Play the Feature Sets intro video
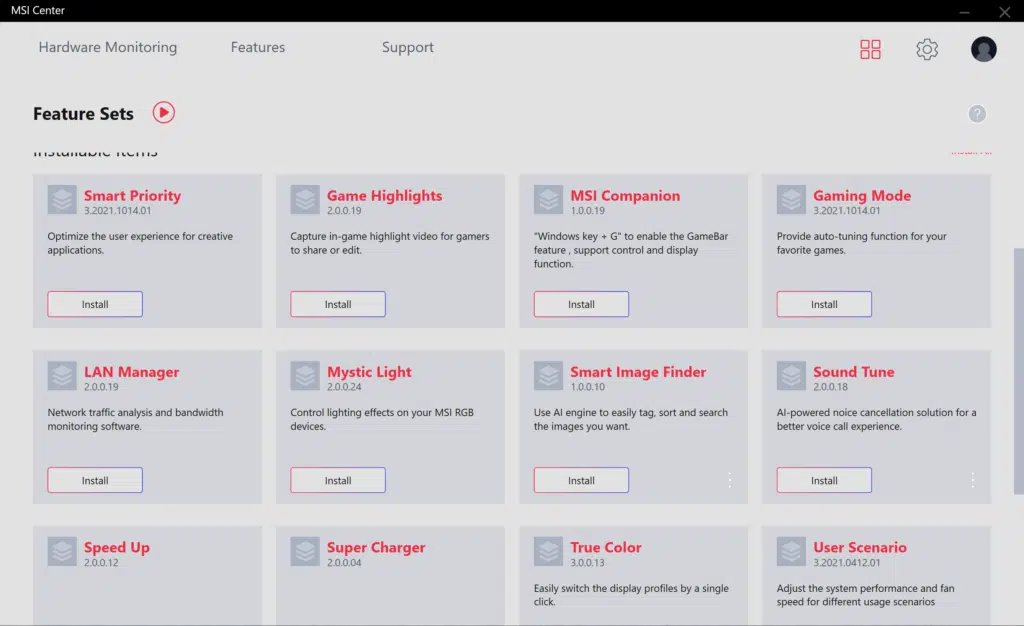Image resolution: width=1024 pixels, height=626 pixels. click(x=163, y=112)
